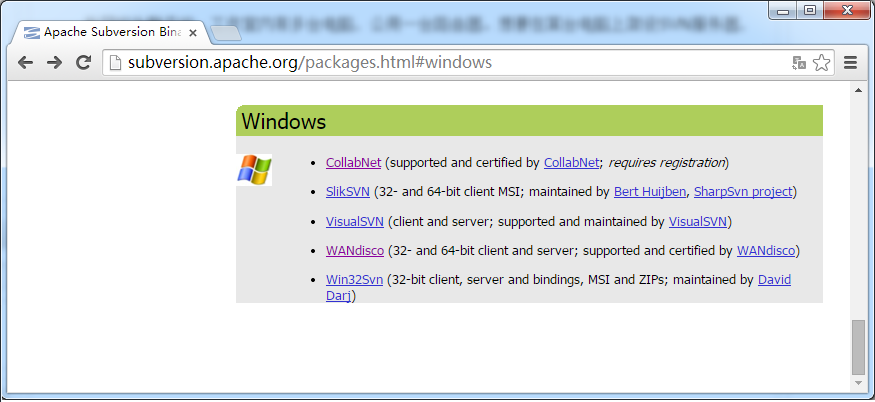Viewport: 875px width, 402px height.
Task: Open the Chrome hamburger menu
Action: tap(850, 63)
